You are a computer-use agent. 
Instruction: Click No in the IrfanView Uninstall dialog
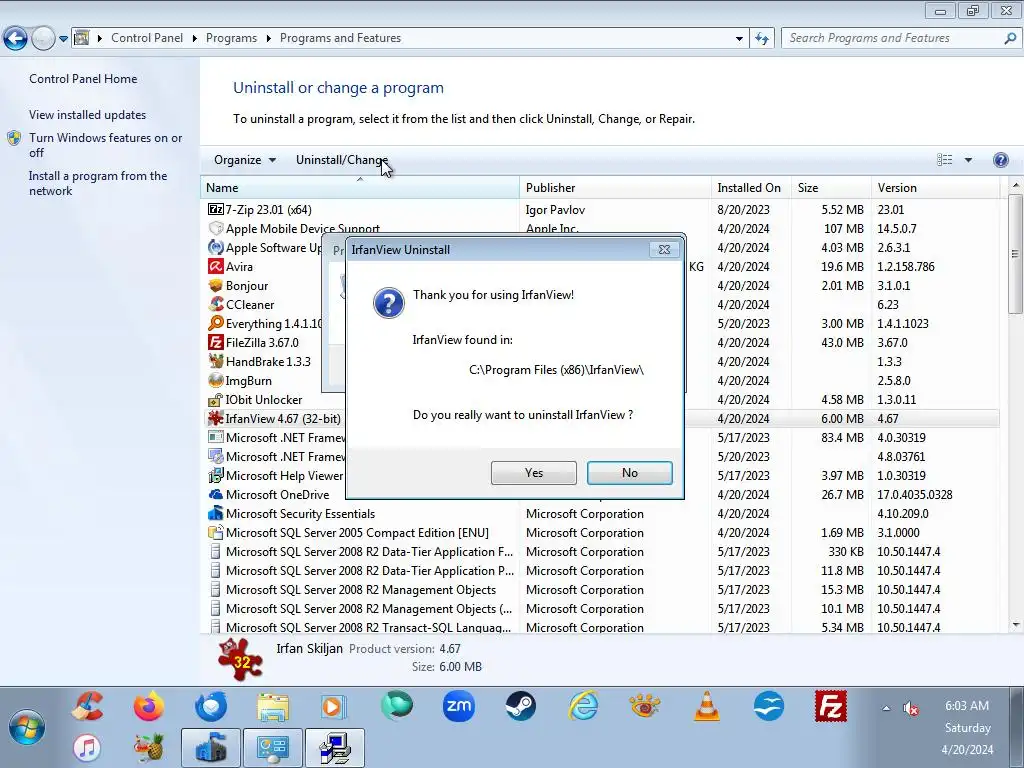tap(630, 473)
